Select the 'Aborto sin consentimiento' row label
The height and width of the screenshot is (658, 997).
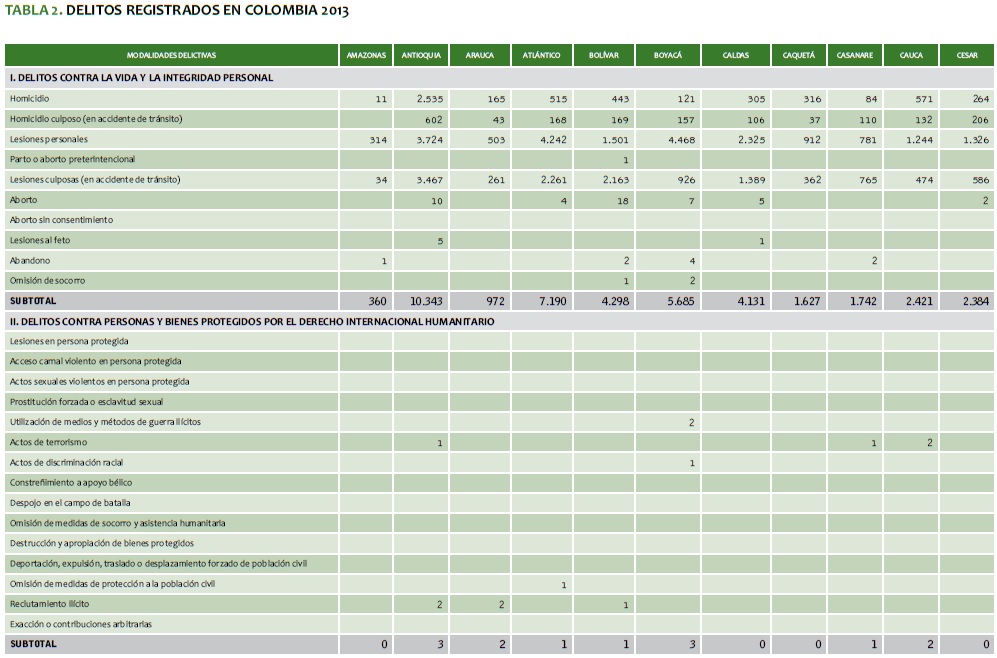pyautogui.click(x=61, y=220)
